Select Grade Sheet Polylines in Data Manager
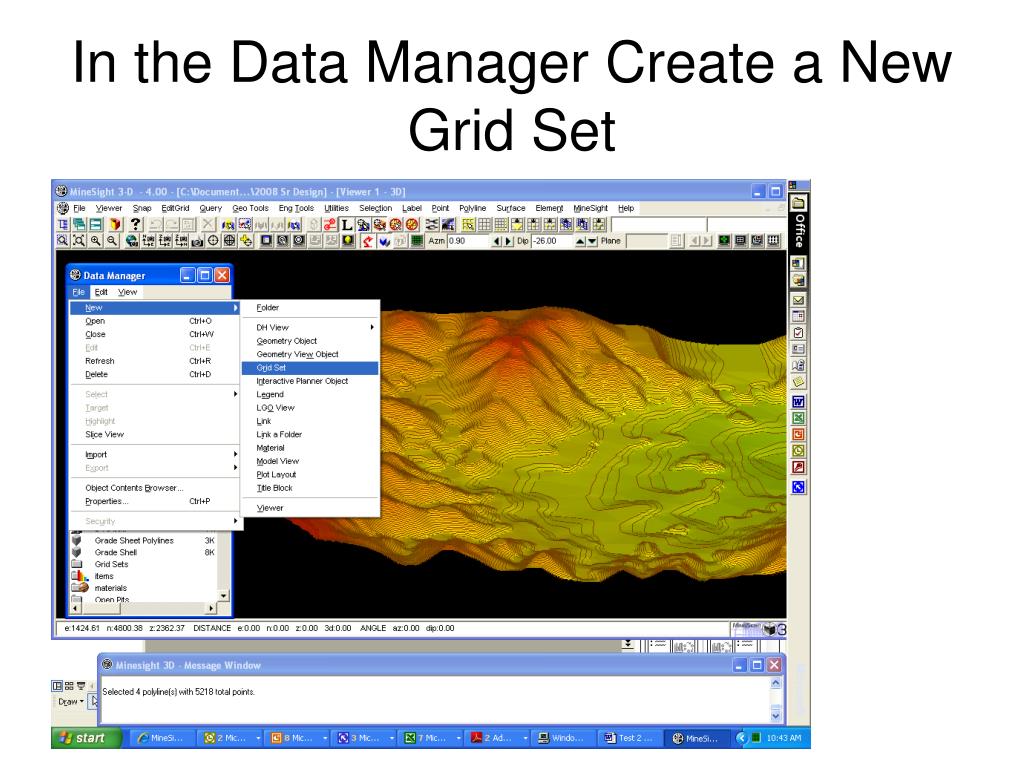The width and height of the screenshot is (1024, 768). click(134, 541)
